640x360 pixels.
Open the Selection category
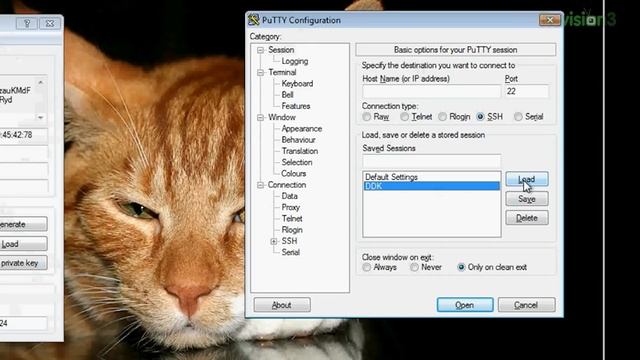point(297,162)
